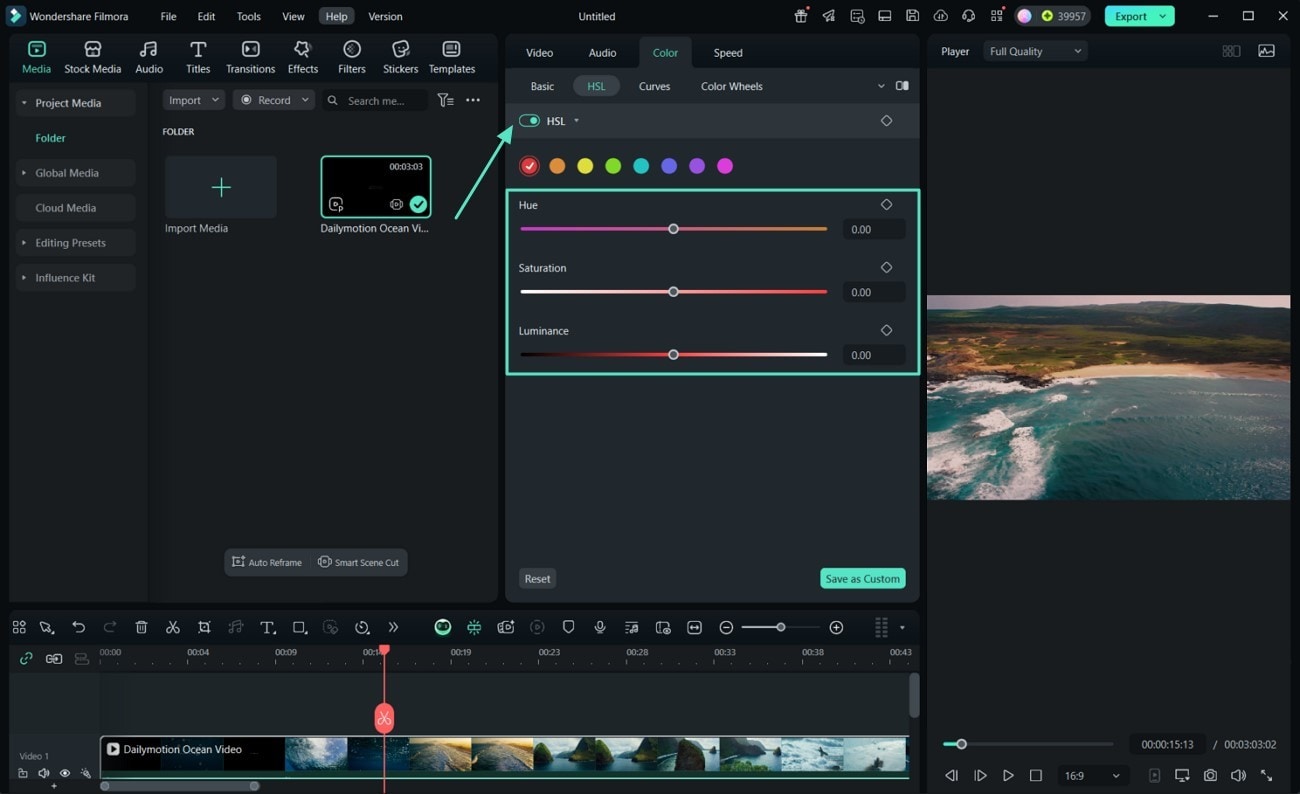Click the scissors split icon in timeline toolbar
Image resolution: width=1300 pixels, height=794 pixels.
[173, 627]
